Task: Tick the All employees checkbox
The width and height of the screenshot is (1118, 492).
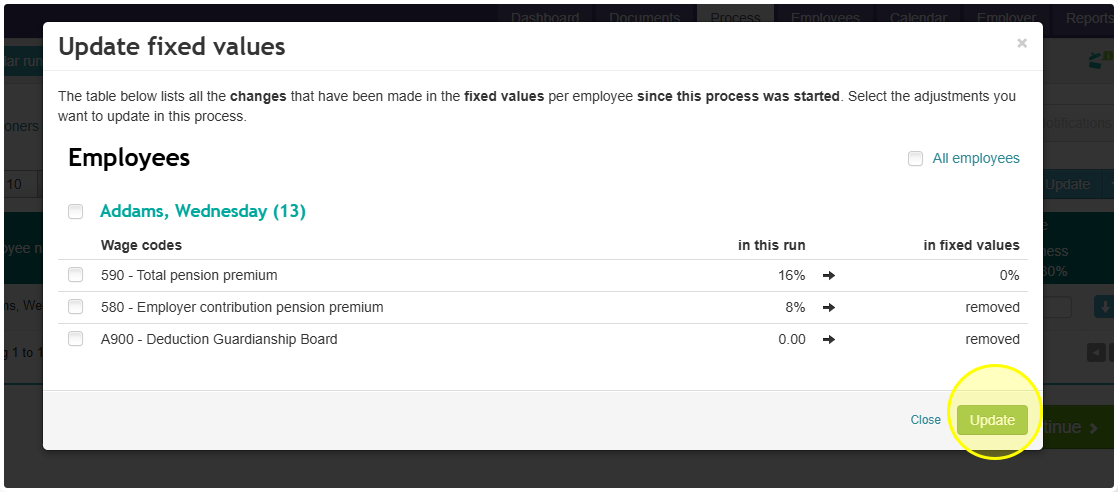Action: 916,158
